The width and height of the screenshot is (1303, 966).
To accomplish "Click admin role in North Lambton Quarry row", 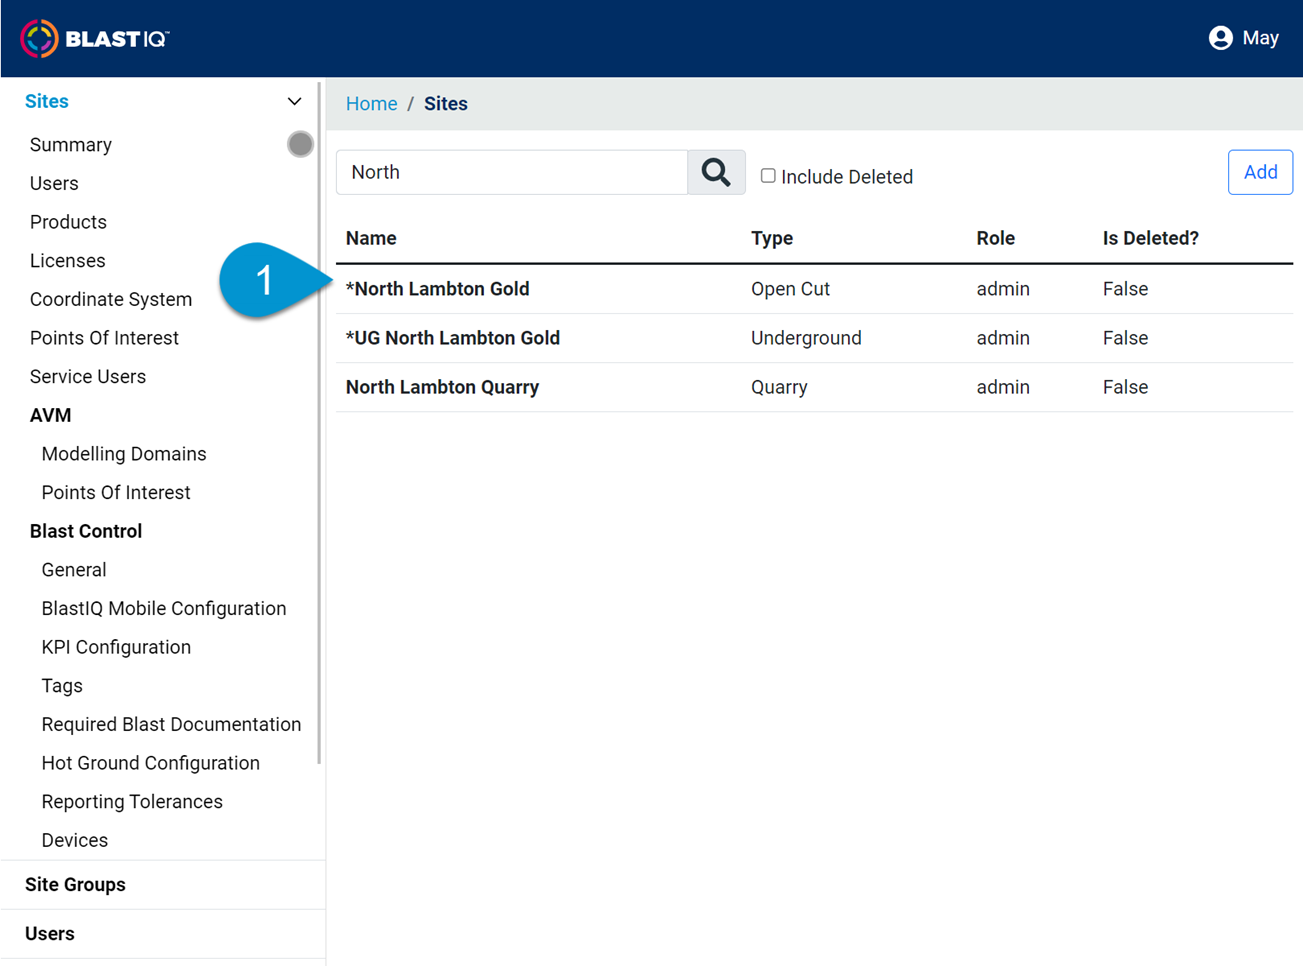I will click(1003, 387).
